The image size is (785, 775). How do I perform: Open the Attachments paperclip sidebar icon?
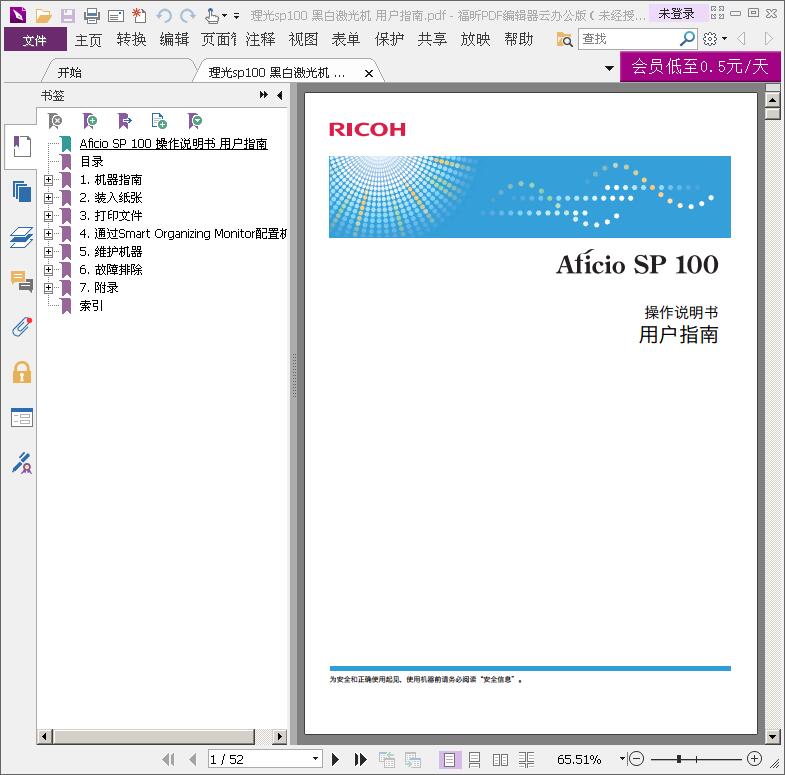(x=22, y=326)
